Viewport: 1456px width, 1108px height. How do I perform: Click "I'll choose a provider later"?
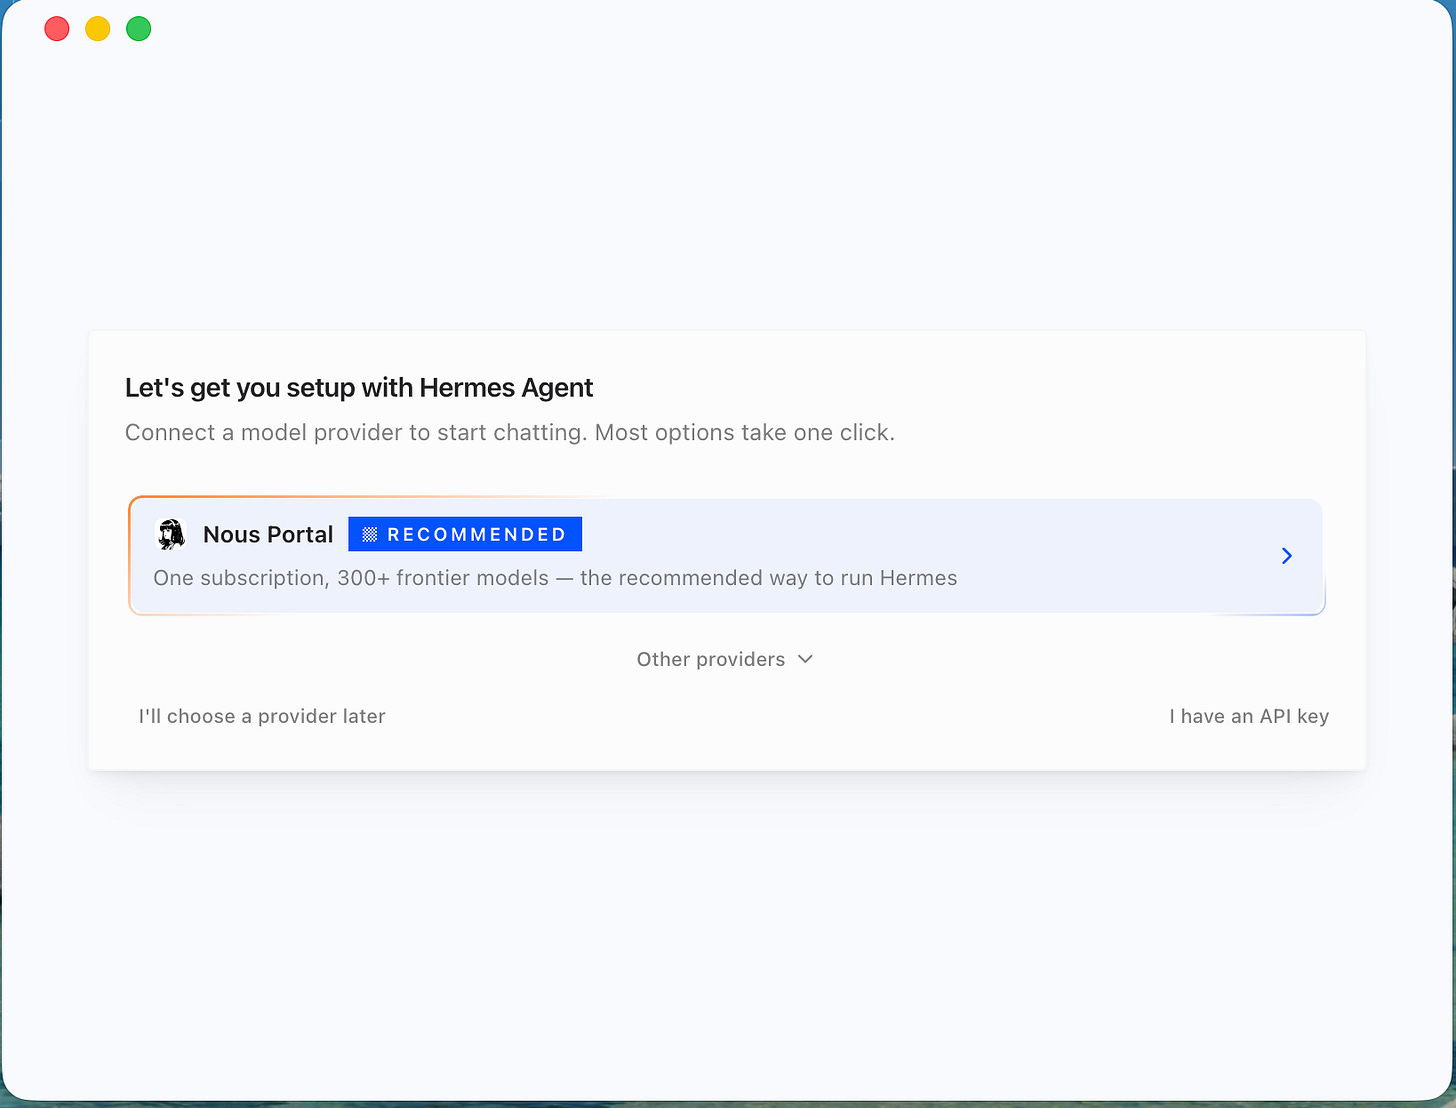(262, 716)
